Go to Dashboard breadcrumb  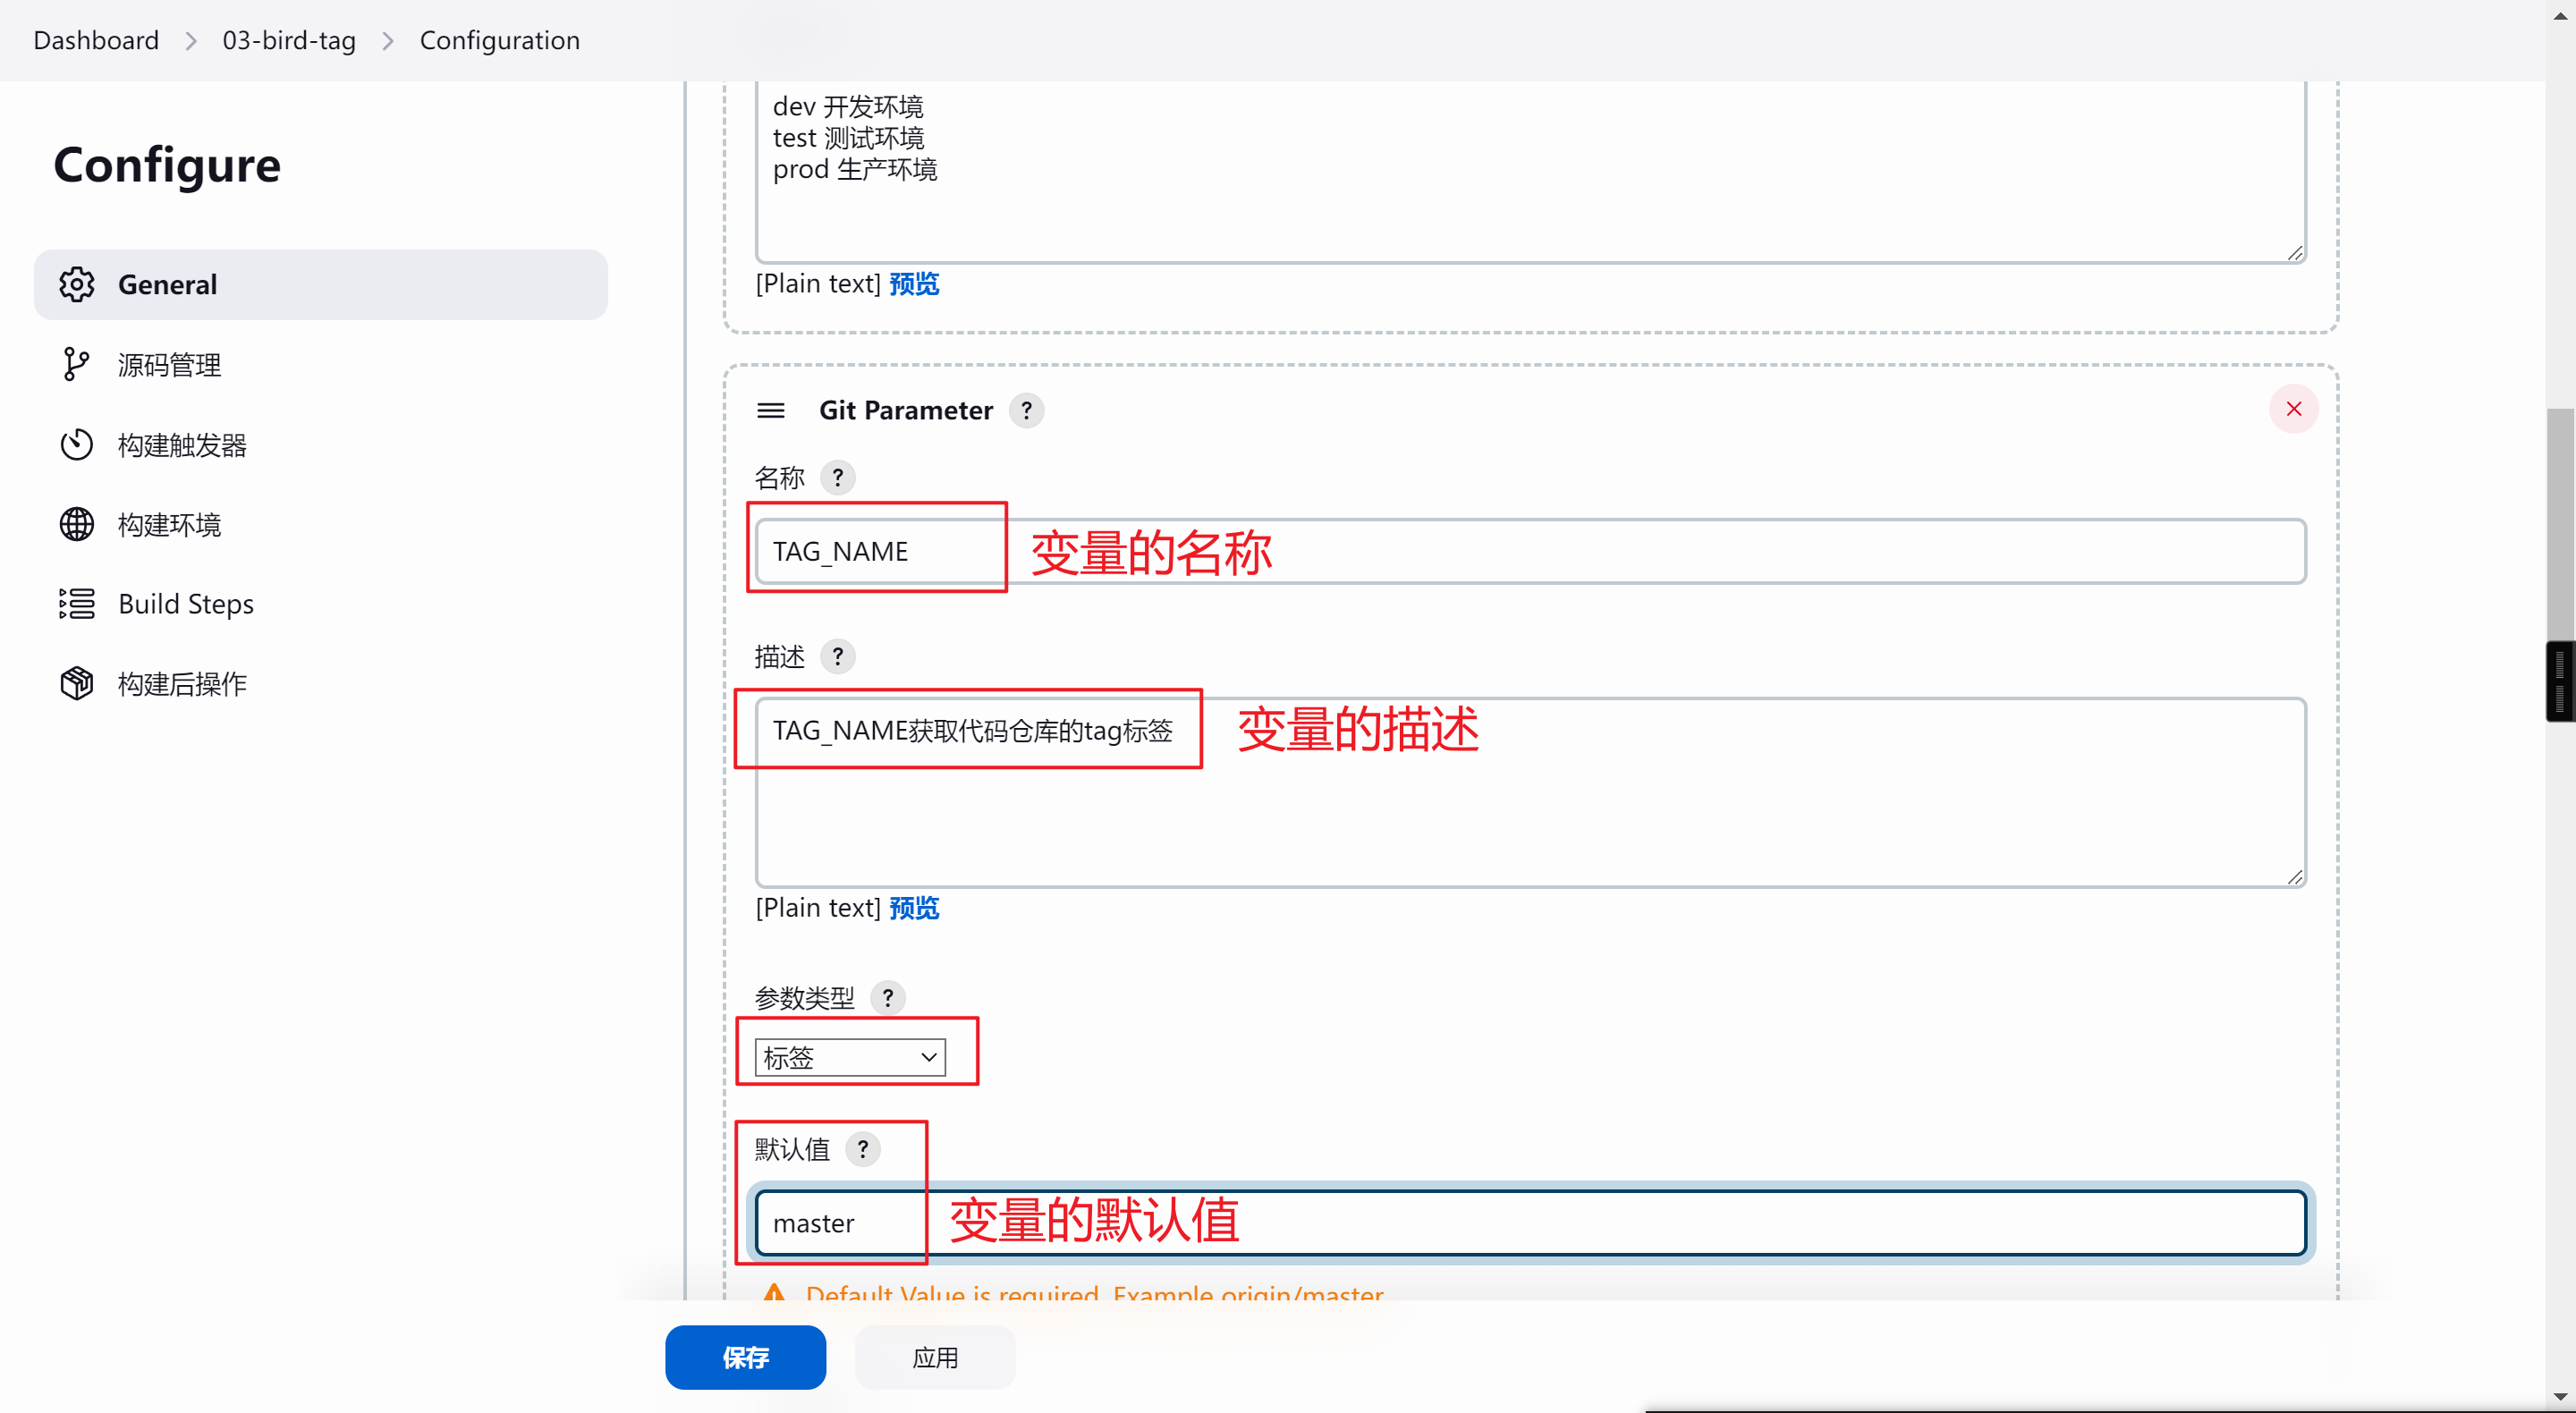click(96, 40)
